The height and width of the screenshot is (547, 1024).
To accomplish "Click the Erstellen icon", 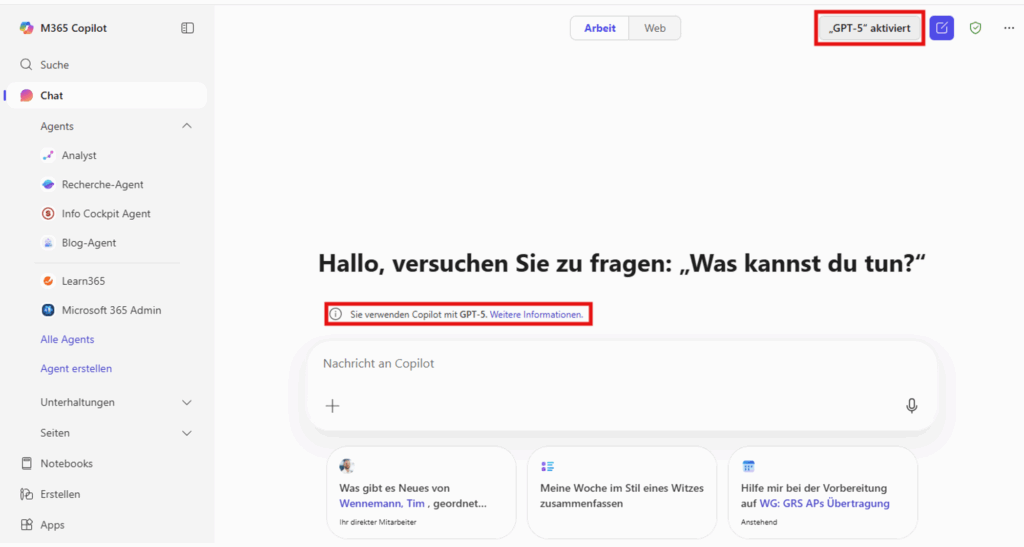I will click(x=26, y=494).
